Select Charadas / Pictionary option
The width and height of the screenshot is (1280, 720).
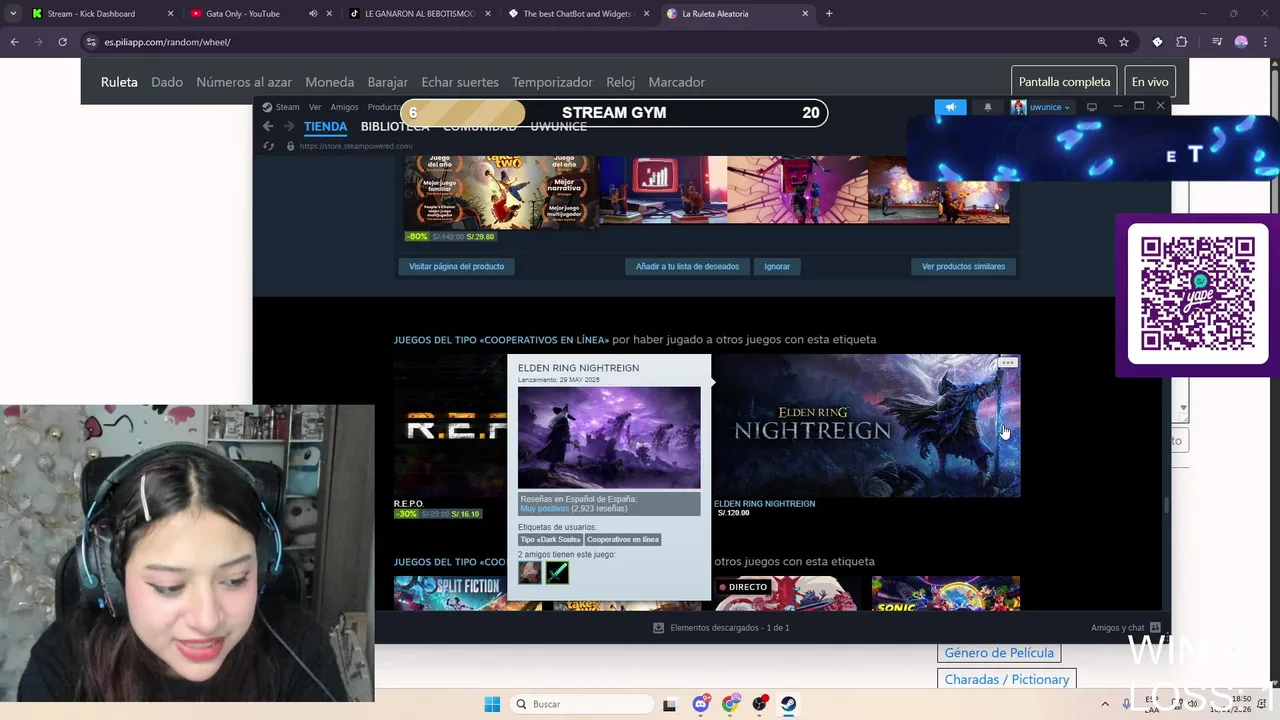pos(1007,679)
